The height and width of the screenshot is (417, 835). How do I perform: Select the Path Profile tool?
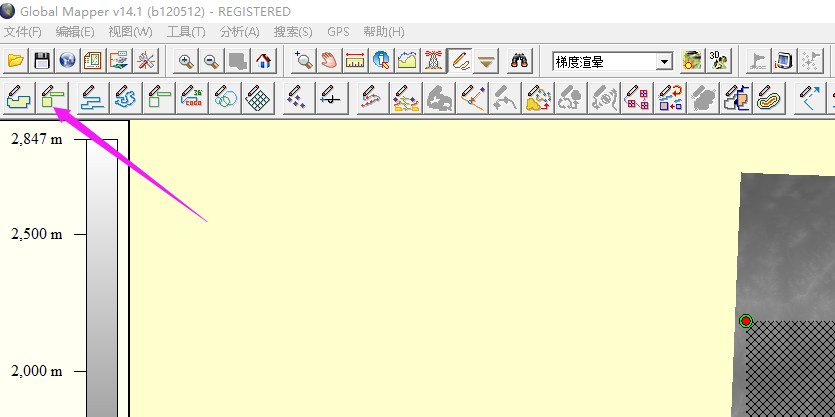[407, 61]
